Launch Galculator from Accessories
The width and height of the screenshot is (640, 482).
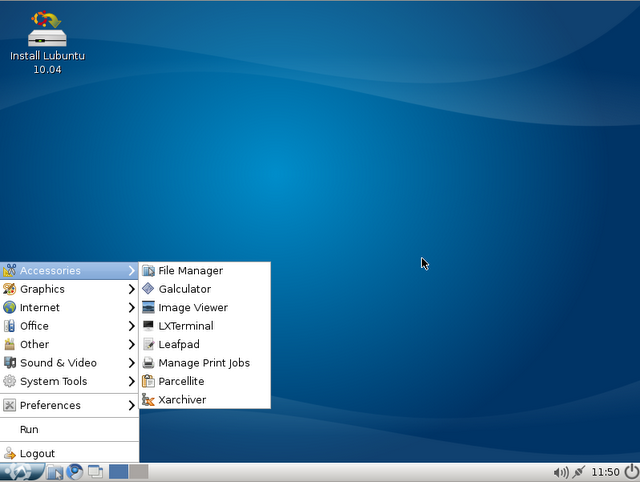204,289
